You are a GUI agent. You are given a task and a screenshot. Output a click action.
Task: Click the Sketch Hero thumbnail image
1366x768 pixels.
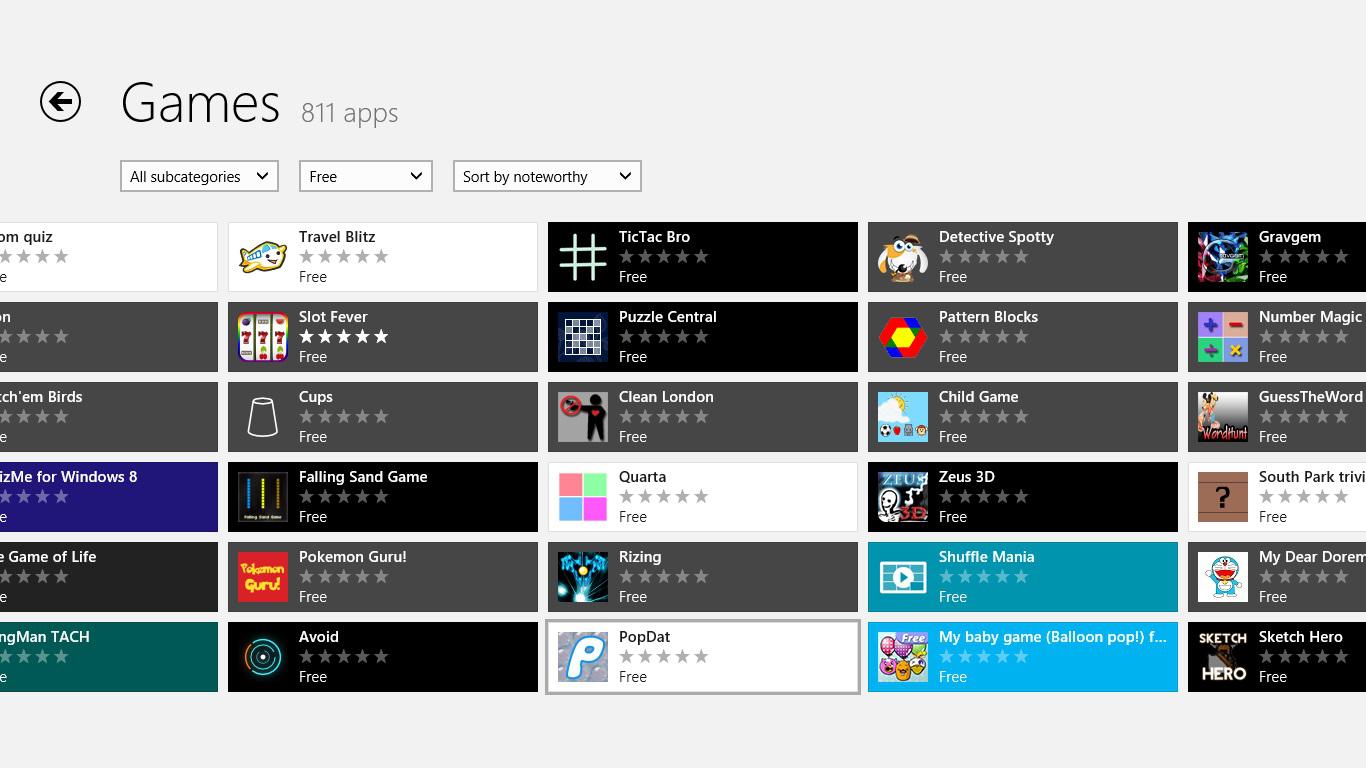point(1223,657)
